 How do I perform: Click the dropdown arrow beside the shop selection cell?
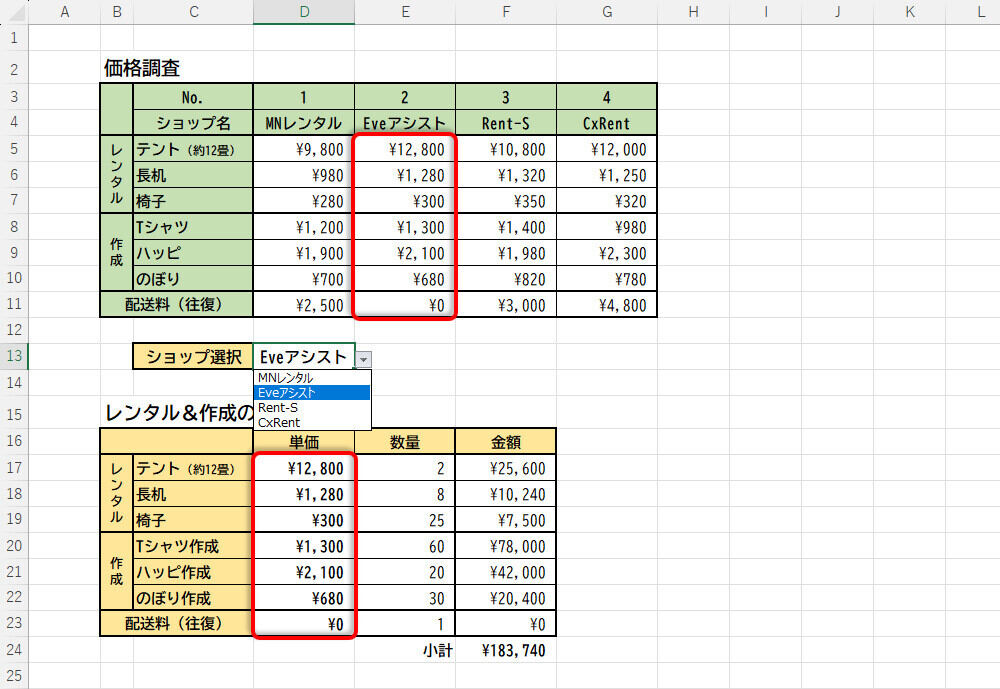[364, 358]
